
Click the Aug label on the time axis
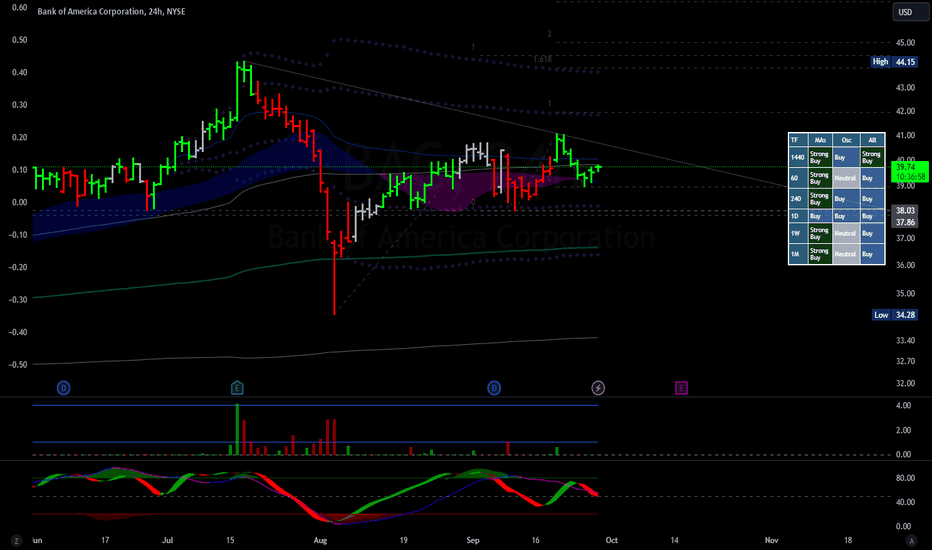320,540
